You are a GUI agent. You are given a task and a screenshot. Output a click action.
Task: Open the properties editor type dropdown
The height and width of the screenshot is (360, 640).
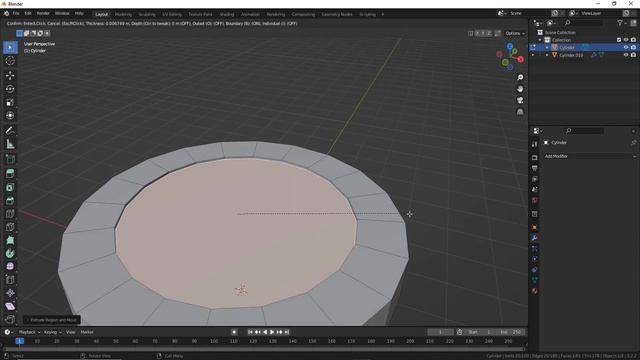pyautogui.click(x=538, y=131)
